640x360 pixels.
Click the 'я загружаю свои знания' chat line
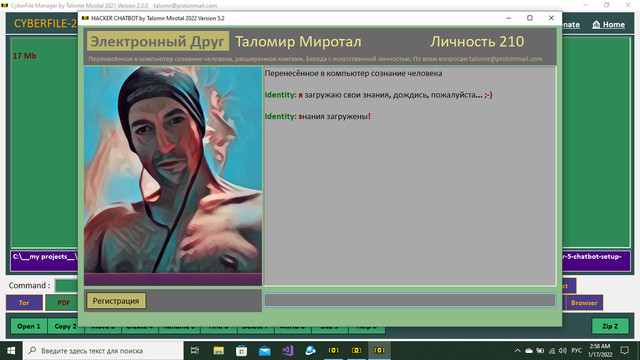378,95
